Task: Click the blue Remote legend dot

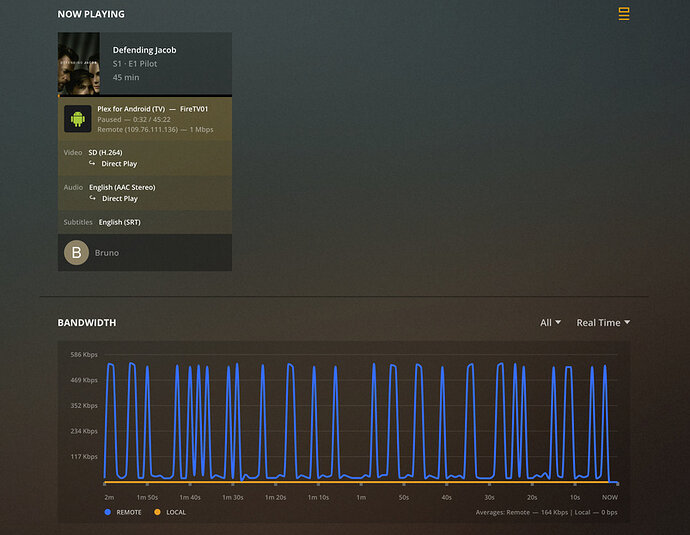Action: [x=108, y=512]
